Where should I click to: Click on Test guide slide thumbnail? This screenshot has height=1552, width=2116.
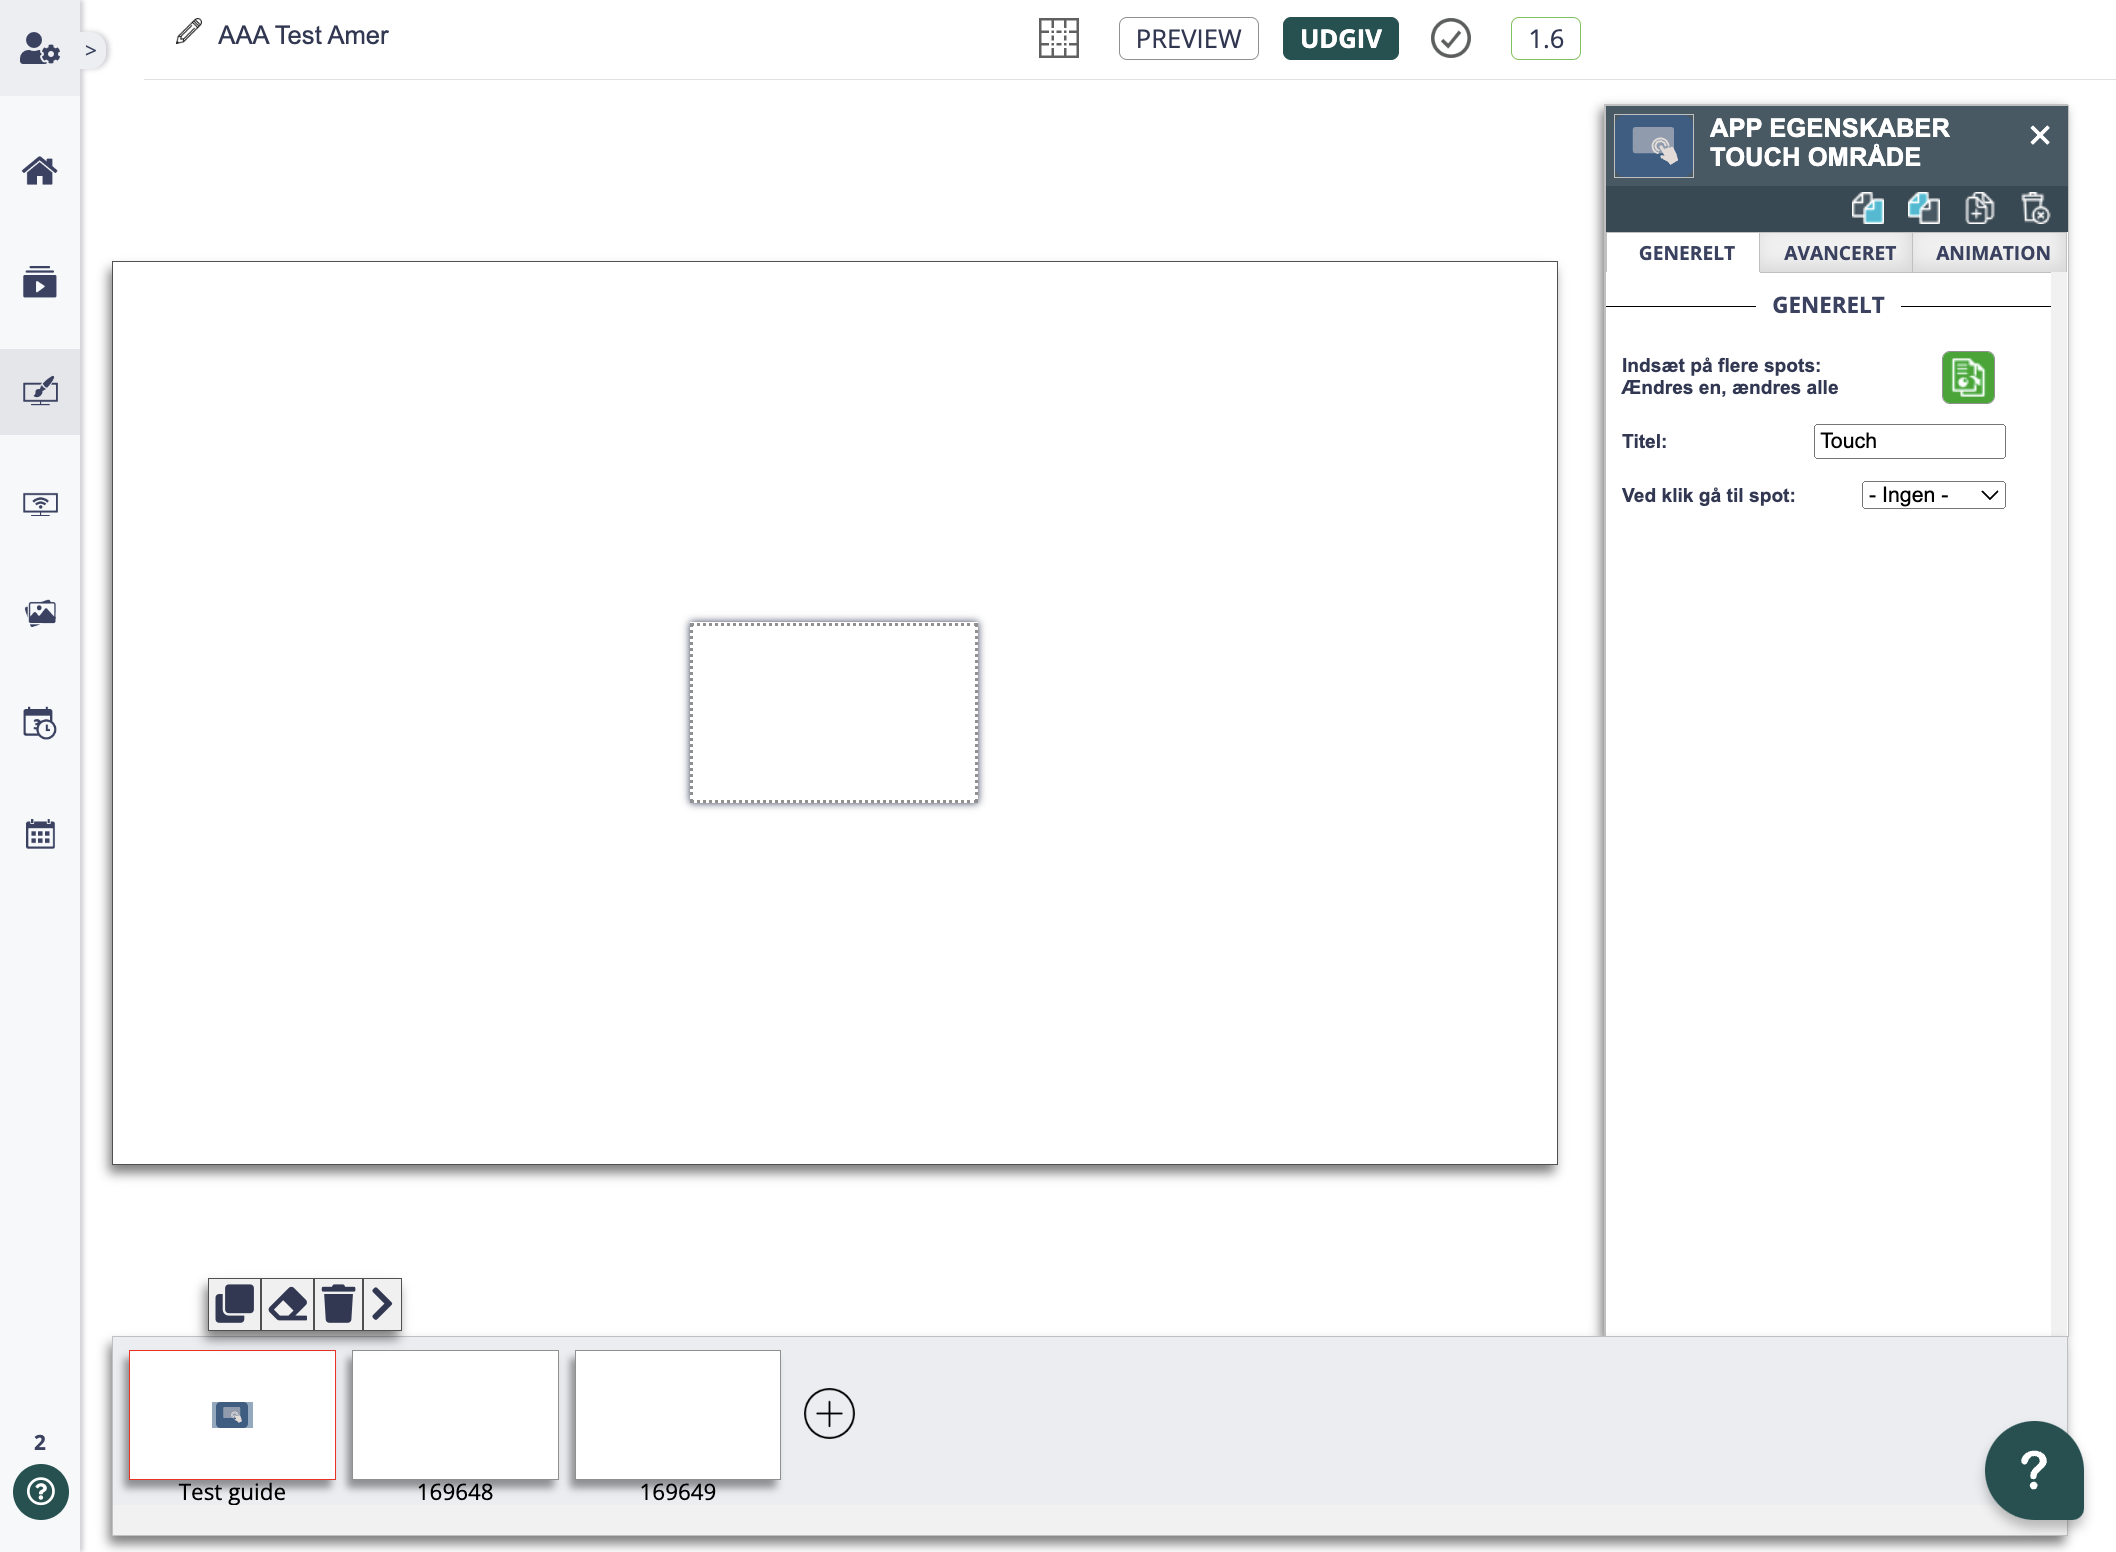click(233, 1414)
